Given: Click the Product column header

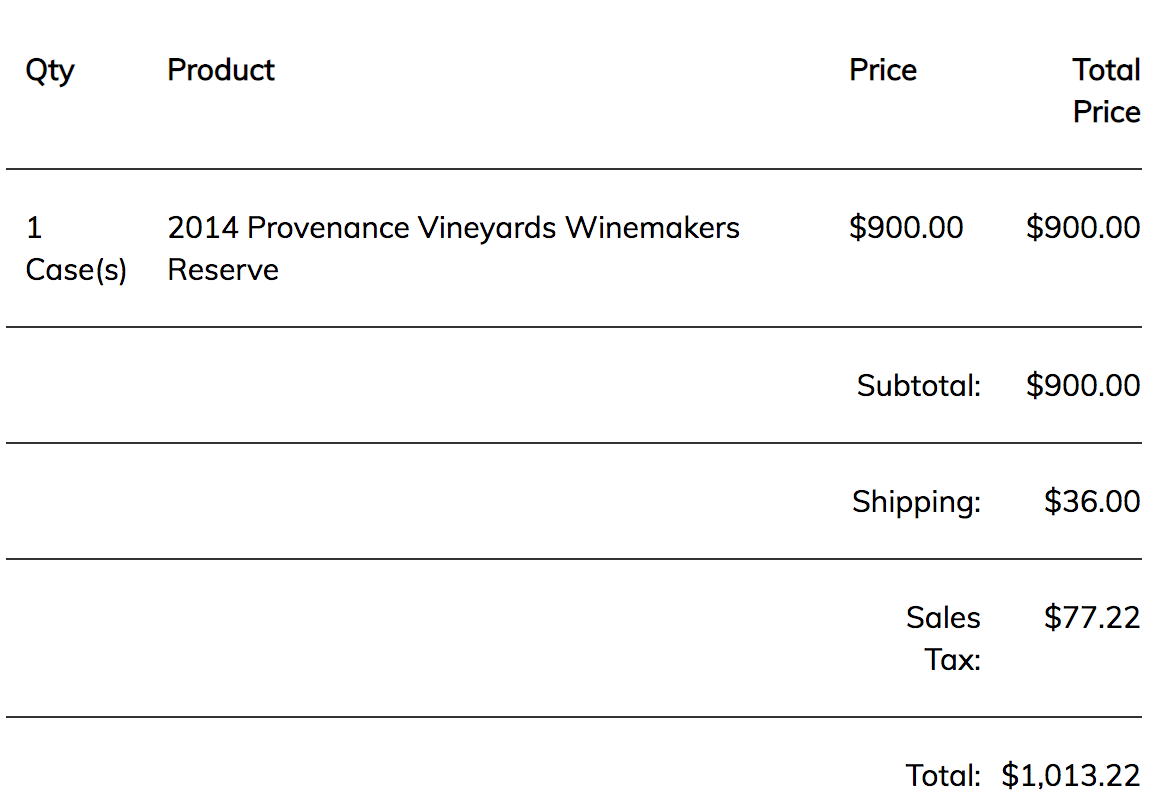Looking at the screenshot, I should point(221,70).
